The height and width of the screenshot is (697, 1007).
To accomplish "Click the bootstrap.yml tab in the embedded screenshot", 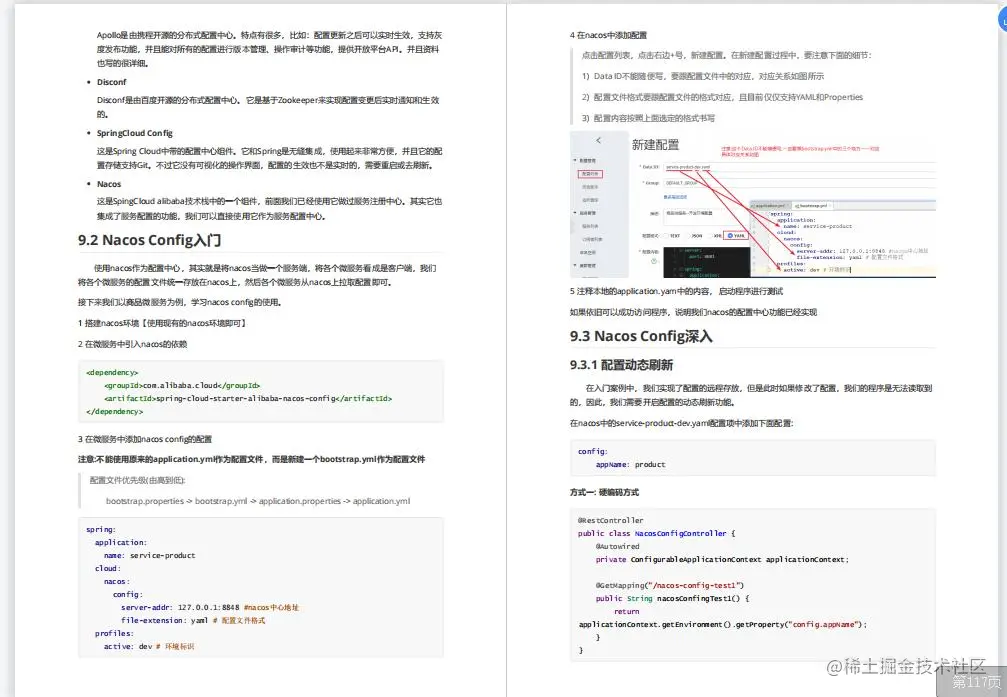I will point(811,206).
